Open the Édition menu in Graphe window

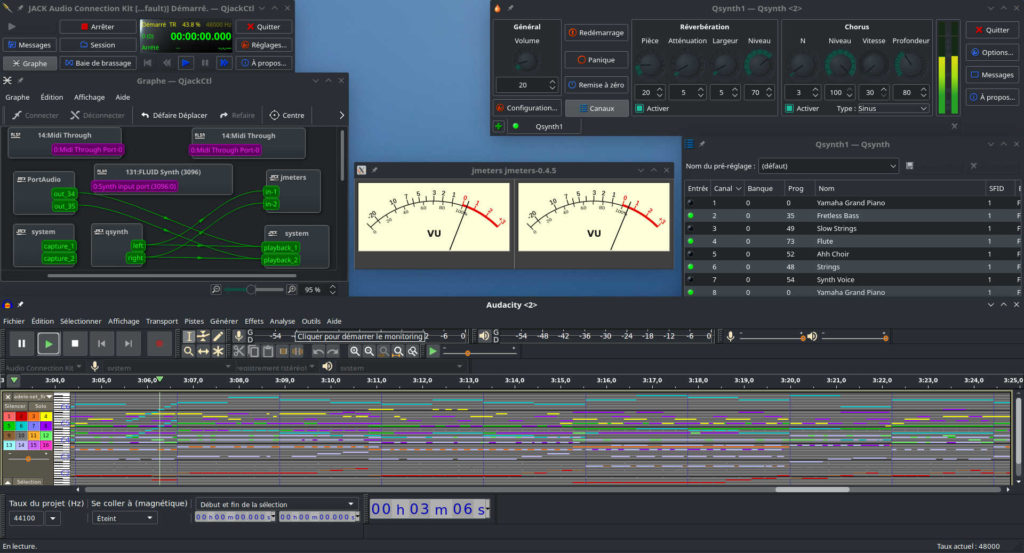coord(52,97)
